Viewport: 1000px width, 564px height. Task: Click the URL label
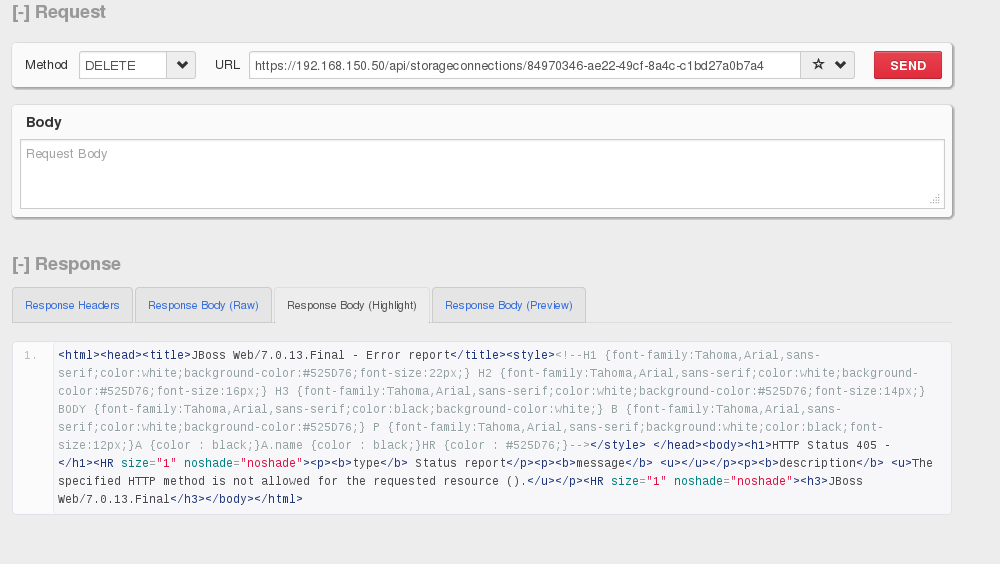point(227,65)
